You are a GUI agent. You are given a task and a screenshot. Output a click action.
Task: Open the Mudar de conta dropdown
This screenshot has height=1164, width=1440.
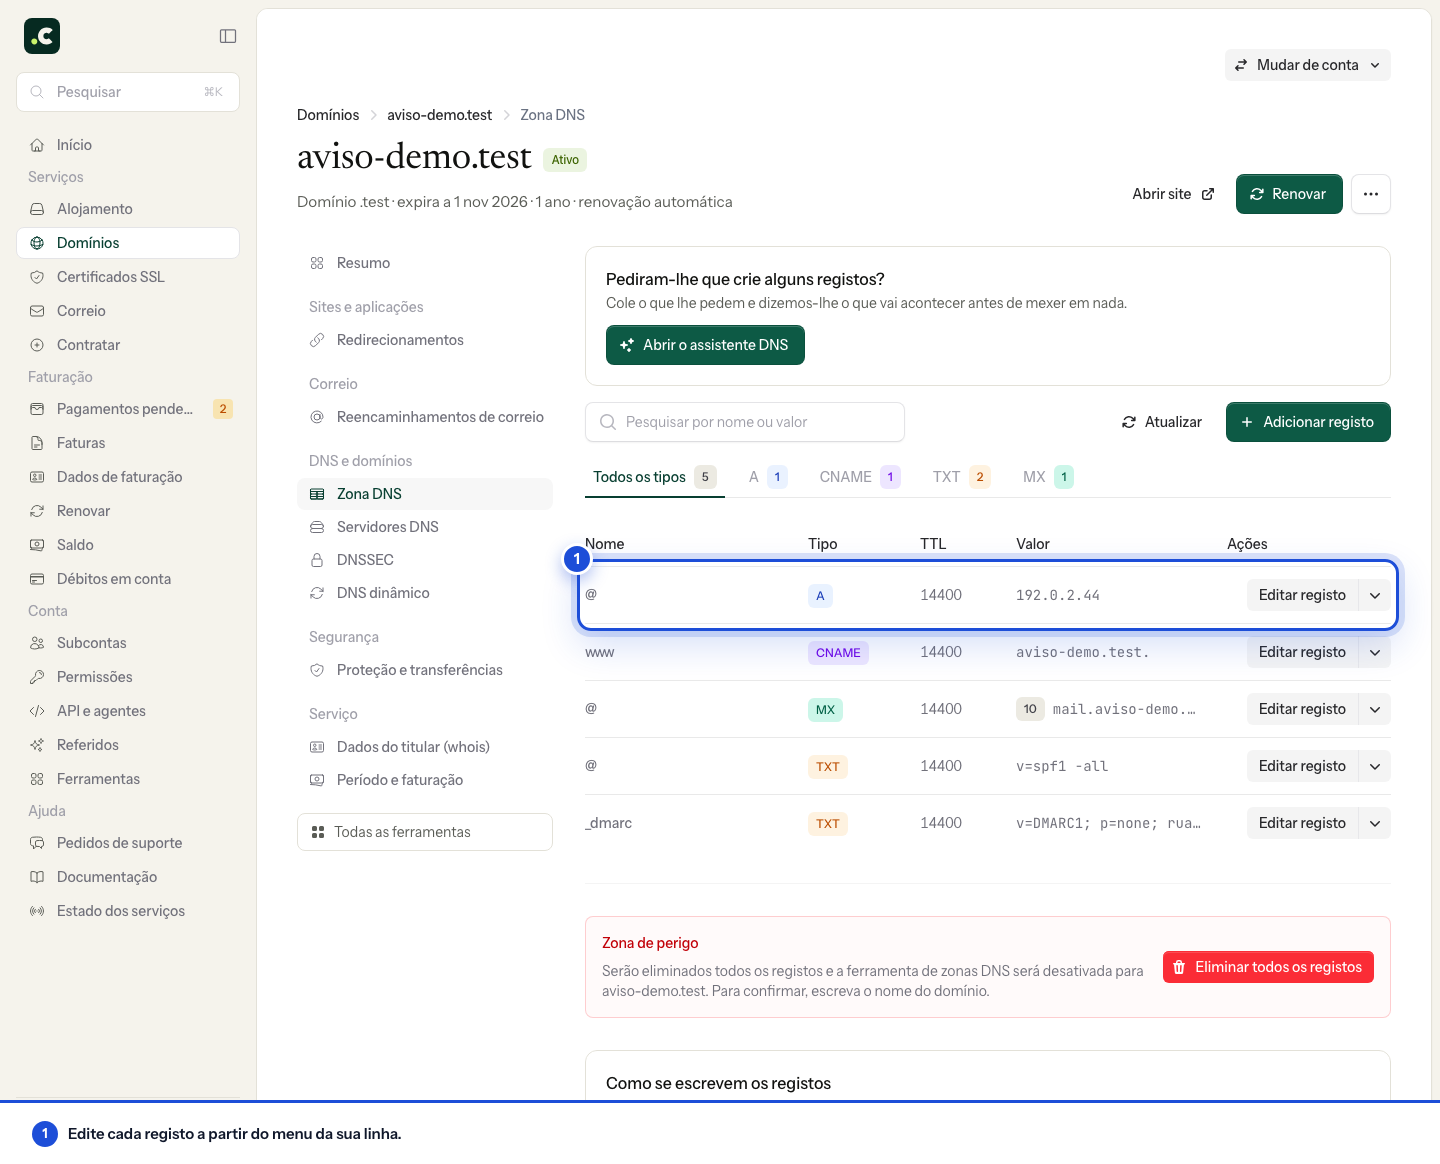point(1308,65)
